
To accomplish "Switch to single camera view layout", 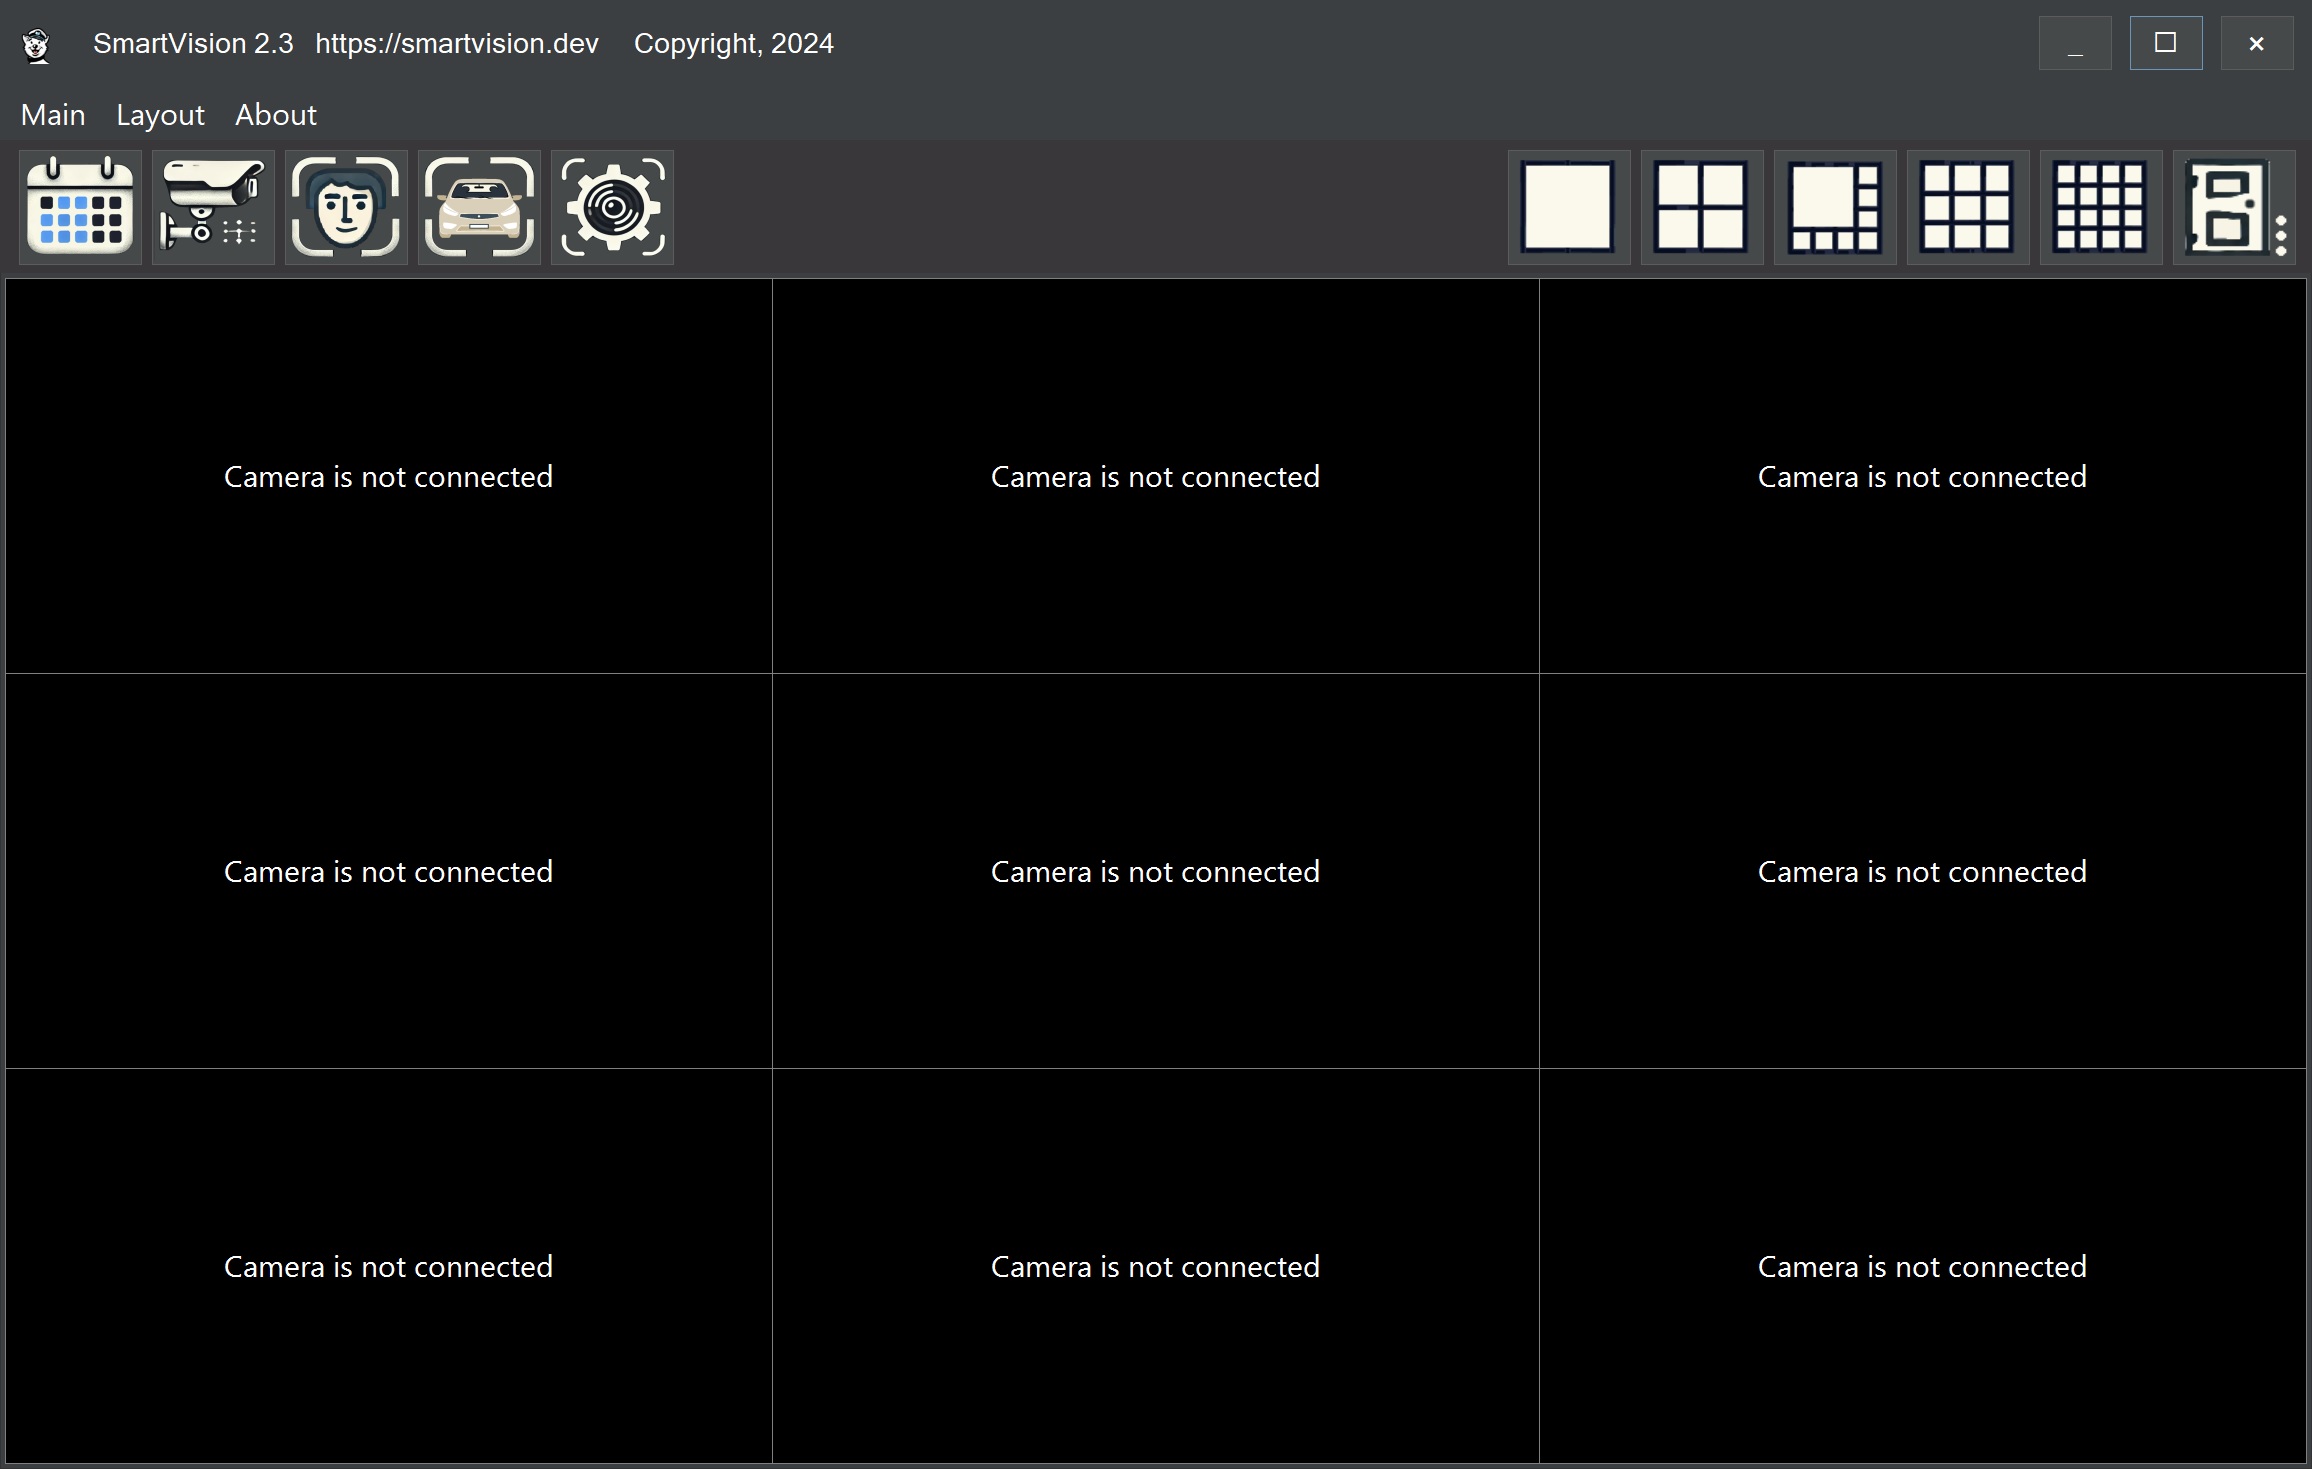I will 1568,207.
